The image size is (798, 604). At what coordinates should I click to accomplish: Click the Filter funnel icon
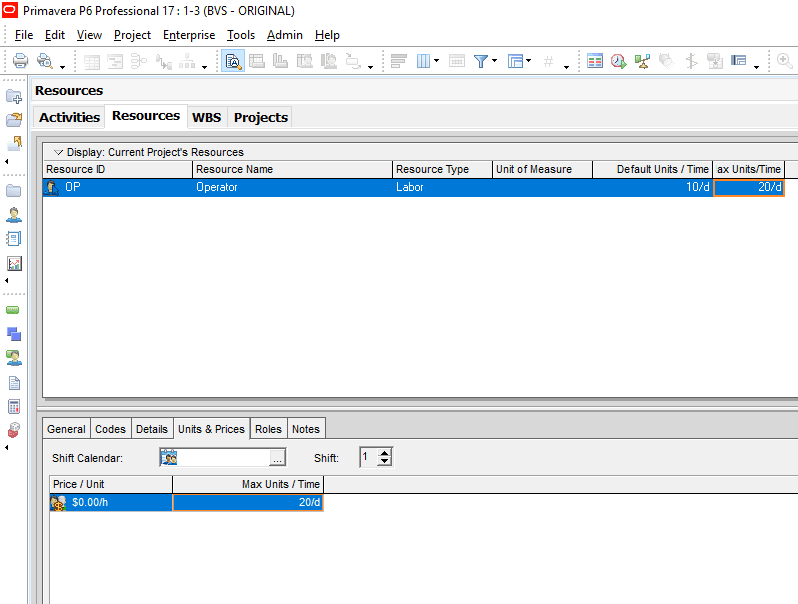pyautogui.click(x=480, y=61)
